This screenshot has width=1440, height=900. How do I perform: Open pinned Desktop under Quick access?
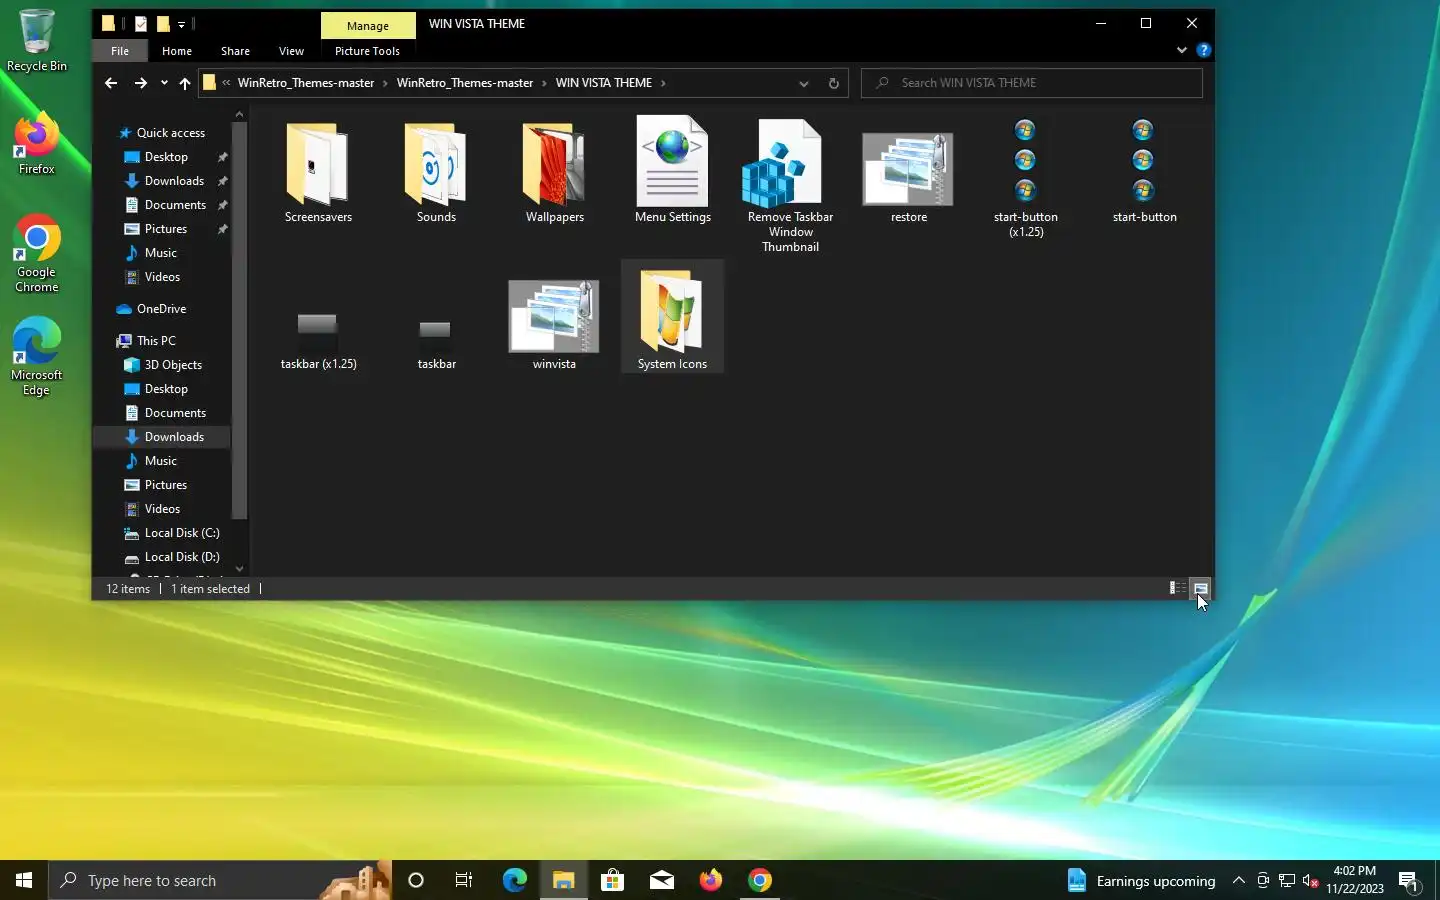166,157
